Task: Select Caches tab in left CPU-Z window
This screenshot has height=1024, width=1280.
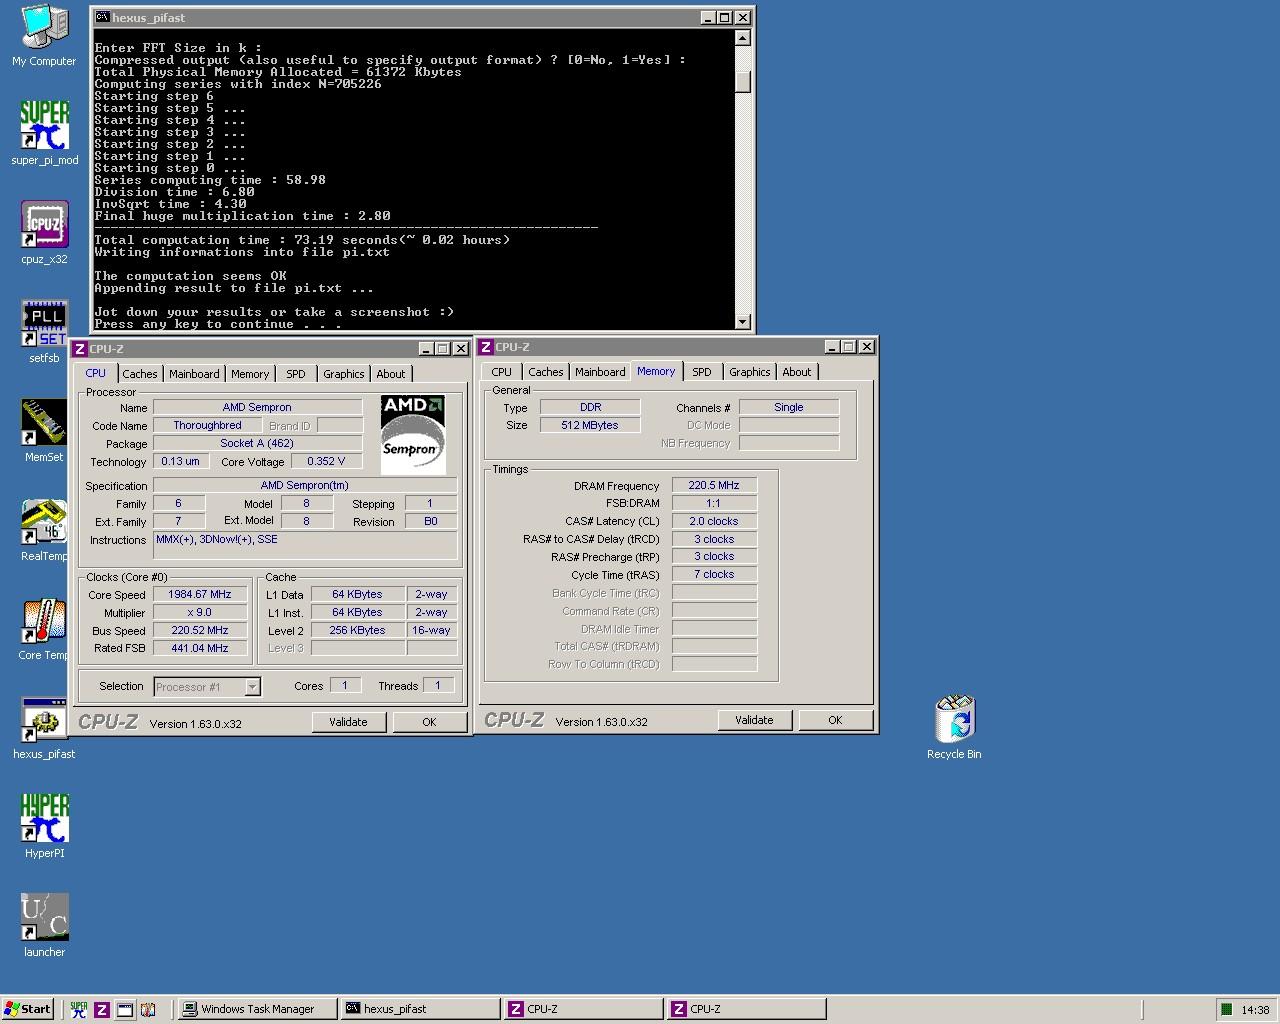Action: [x=140, y=374]
